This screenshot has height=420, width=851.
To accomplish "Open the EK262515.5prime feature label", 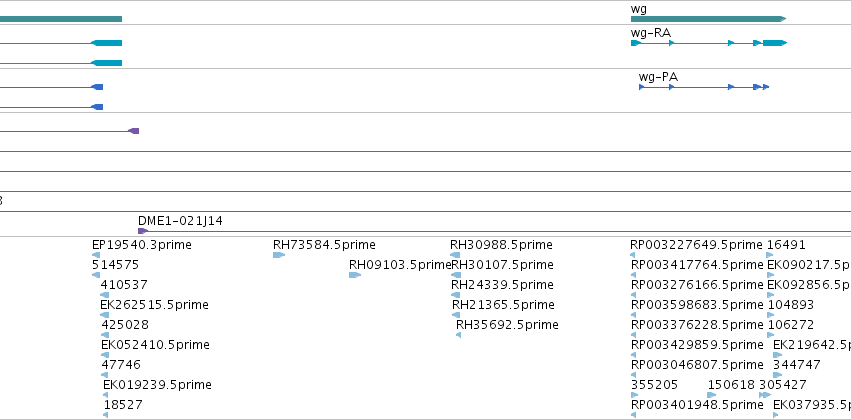I will (154, 305).
